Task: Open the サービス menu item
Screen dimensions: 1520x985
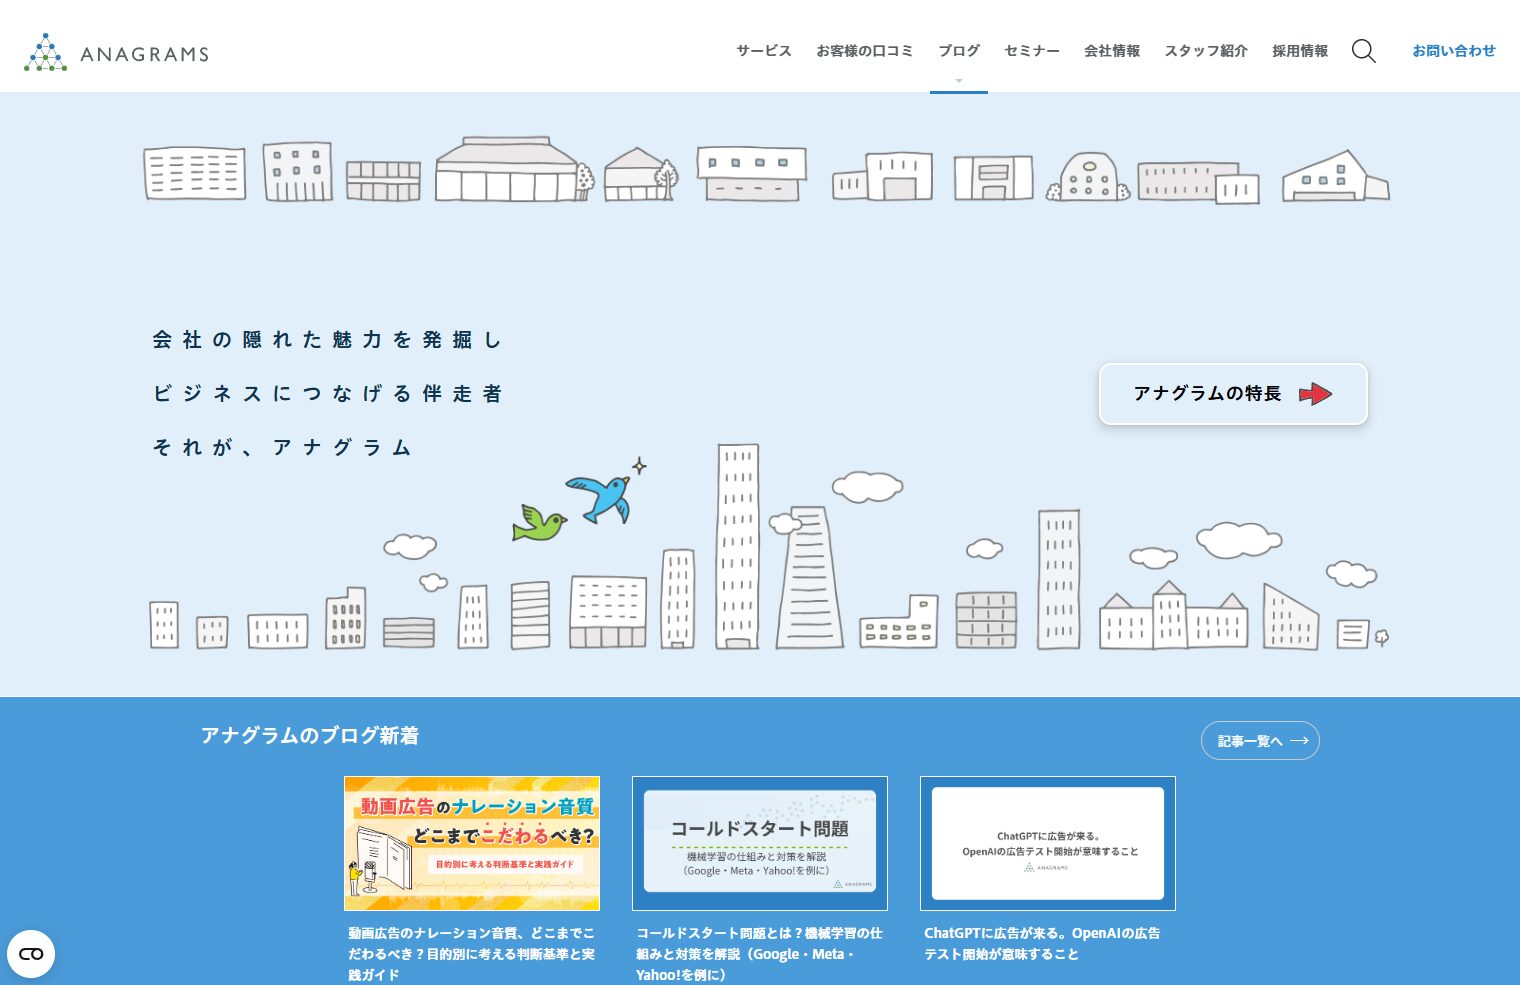Action: coord(763,51)
